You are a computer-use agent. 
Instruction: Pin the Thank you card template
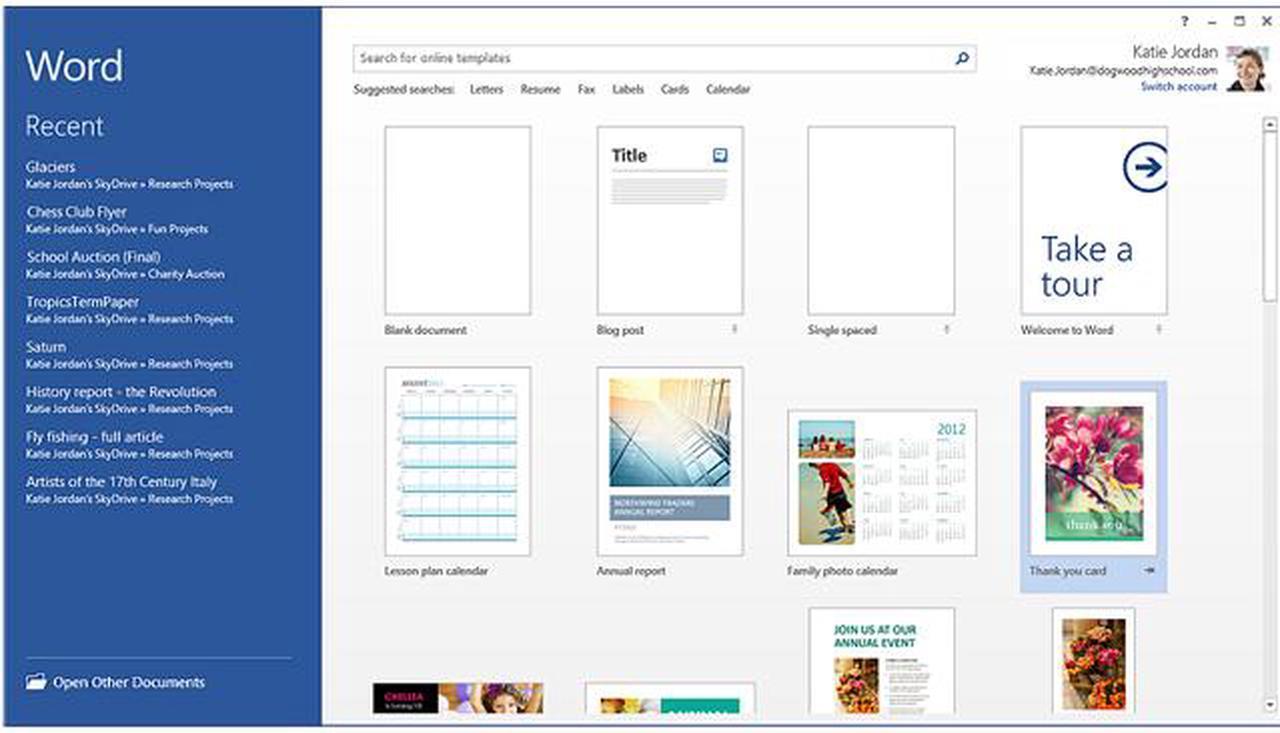[x=1150, y=570]
